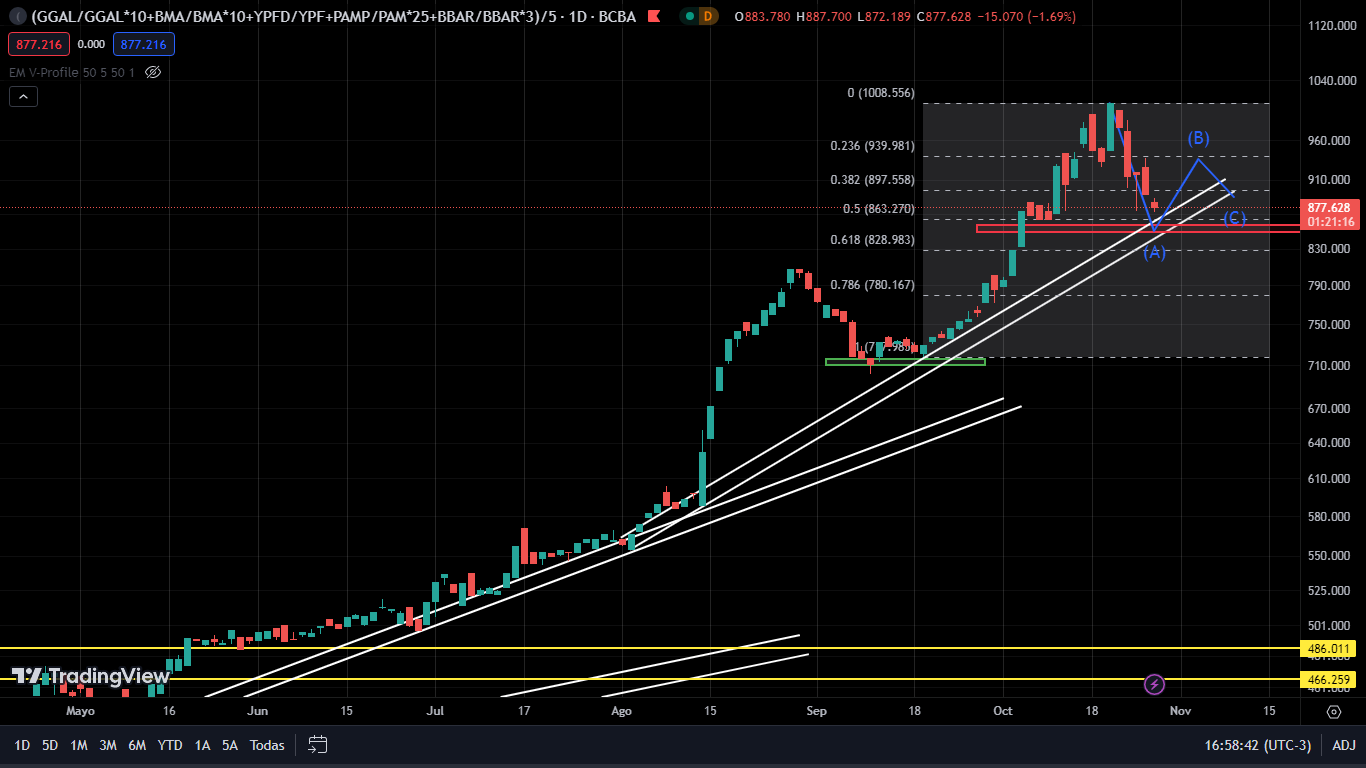
Task: Select the 5D time range
Action: tap(51, 745)
